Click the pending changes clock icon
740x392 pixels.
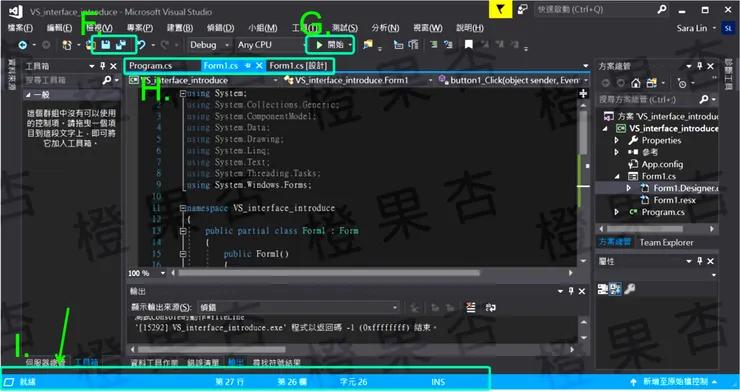coord(682,83)
